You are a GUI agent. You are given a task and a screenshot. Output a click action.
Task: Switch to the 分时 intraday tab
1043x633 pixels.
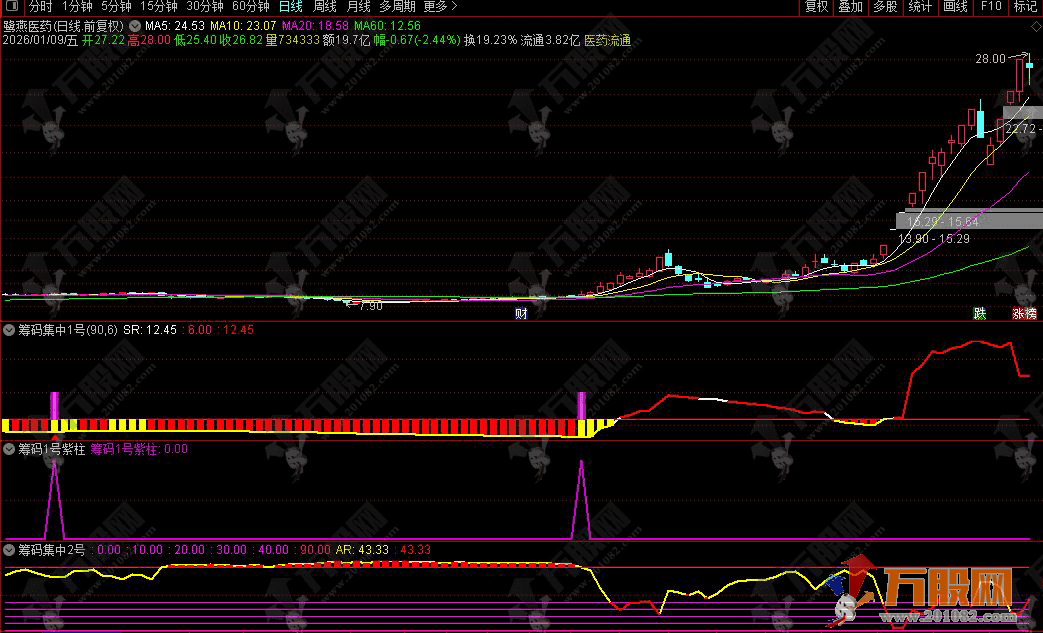click(40, 6)
